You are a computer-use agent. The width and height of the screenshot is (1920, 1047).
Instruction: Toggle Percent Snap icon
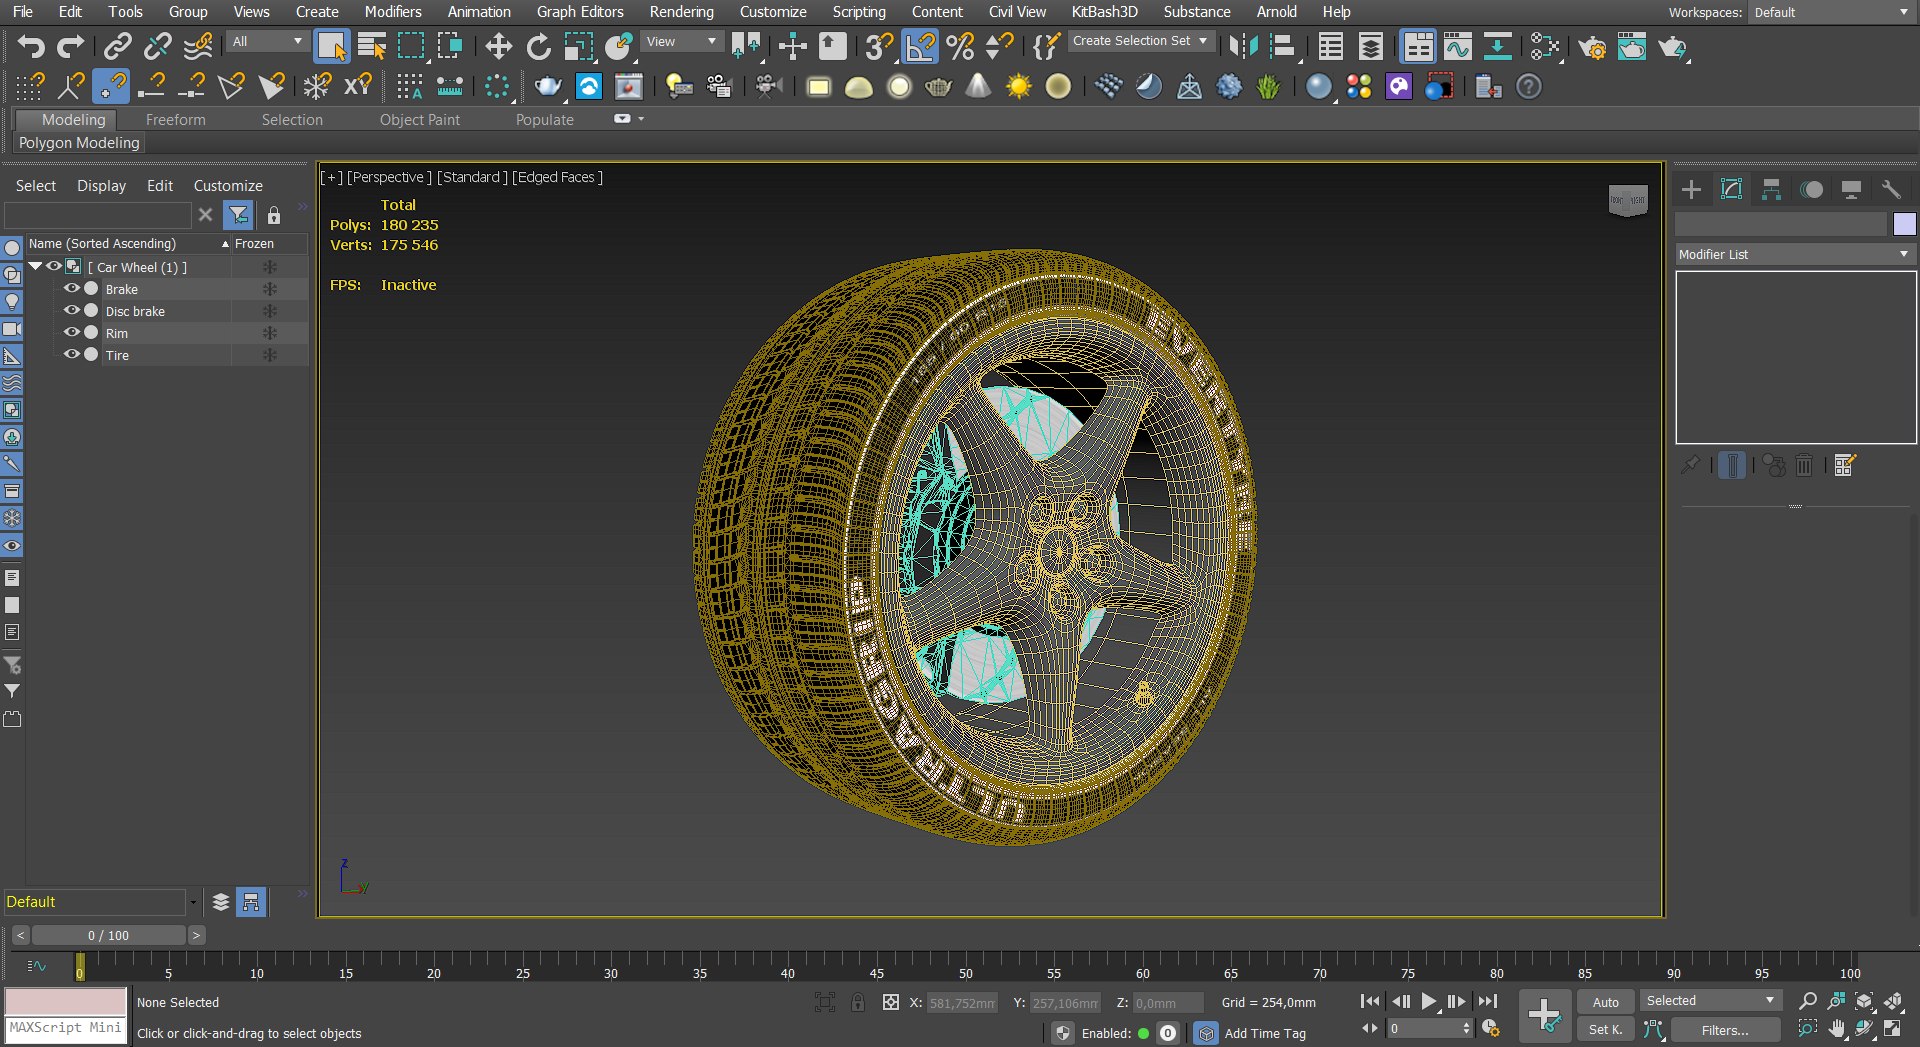click(959, 46)
